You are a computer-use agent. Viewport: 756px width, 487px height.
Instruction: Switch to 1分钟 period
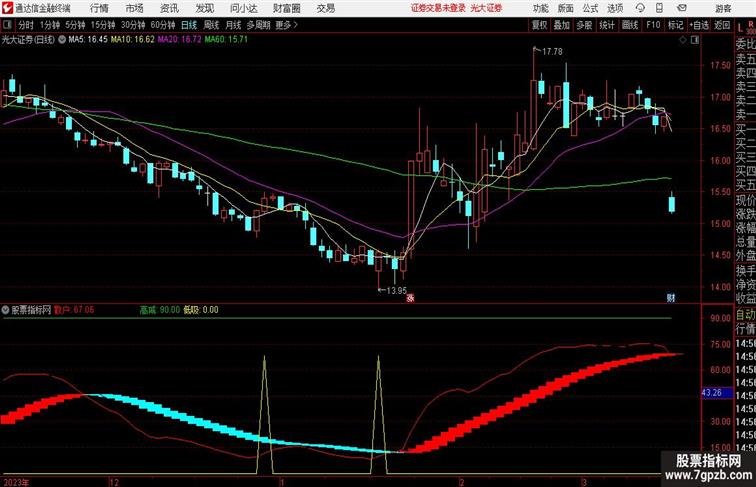pos(50,25)
